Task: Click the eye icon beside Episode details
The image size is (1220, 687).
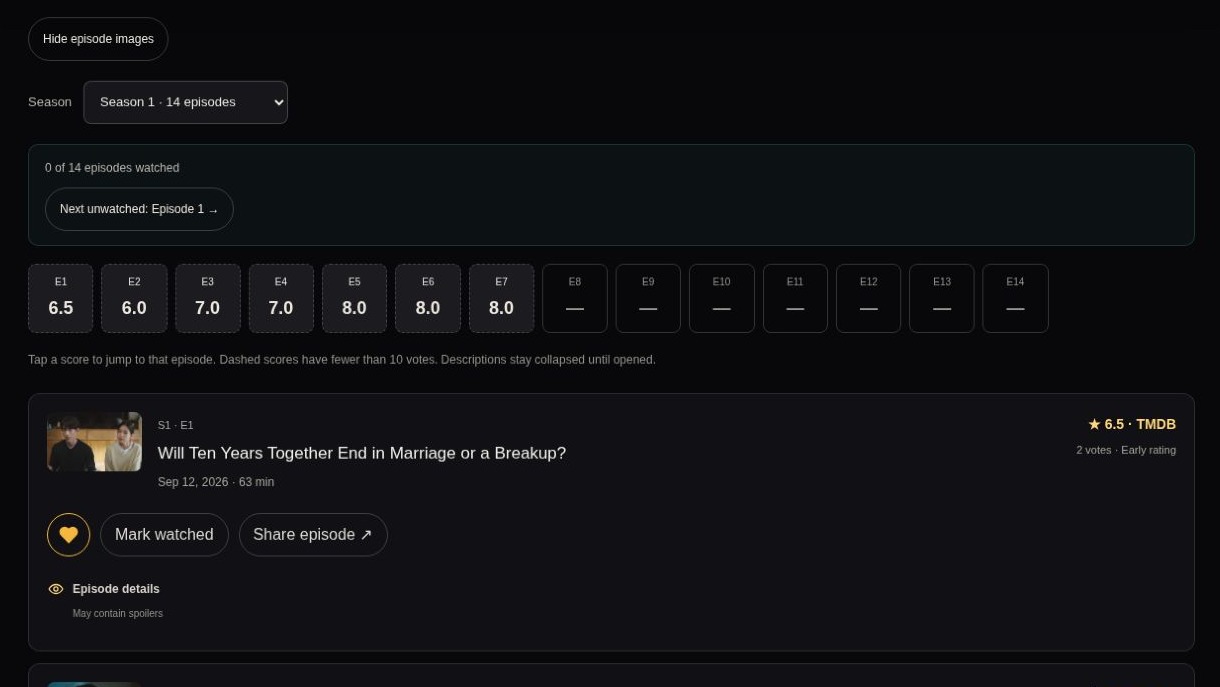Action: point(56,589)
